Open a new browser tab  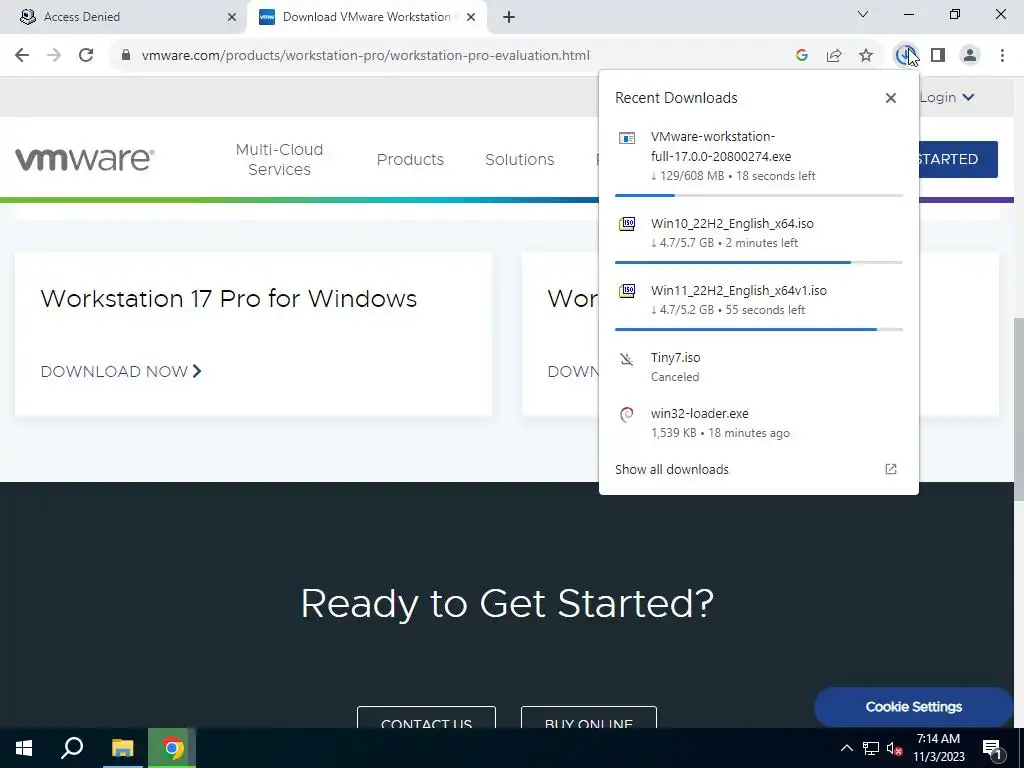[x=509, y=17]
